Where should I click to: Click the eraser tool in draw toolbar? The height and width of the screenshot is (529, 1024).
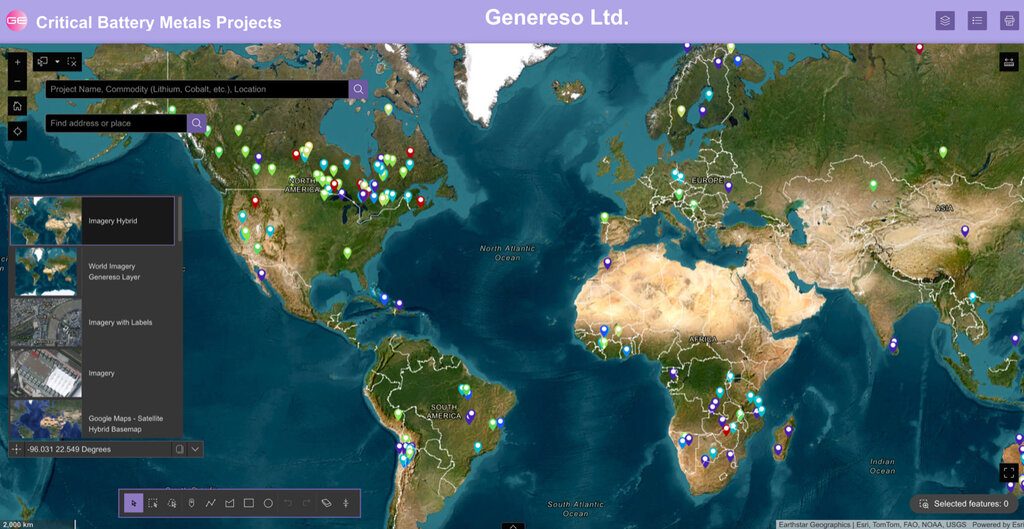tap(326, 503)
